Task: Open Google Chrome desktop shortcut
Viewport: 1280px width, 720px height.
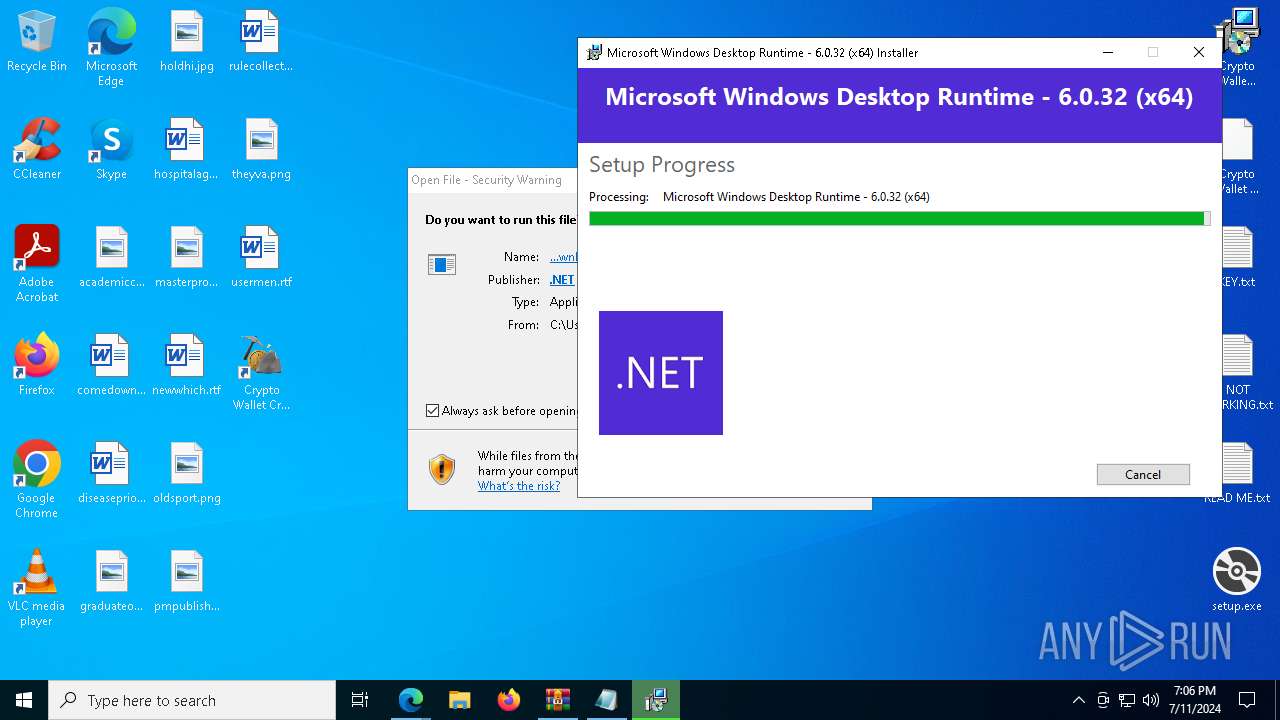Action: [37, 480]
